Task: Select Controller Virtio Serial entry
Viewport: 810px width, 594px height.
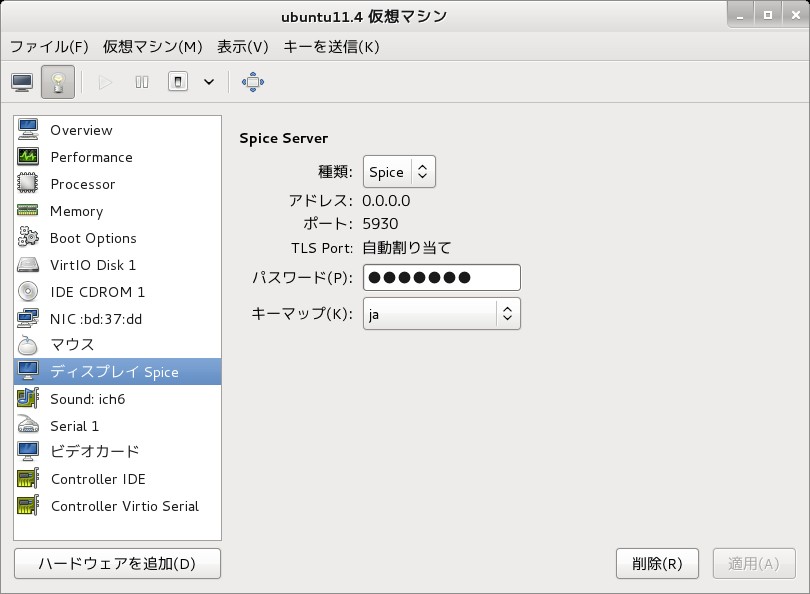Action: tap(118, 506)
